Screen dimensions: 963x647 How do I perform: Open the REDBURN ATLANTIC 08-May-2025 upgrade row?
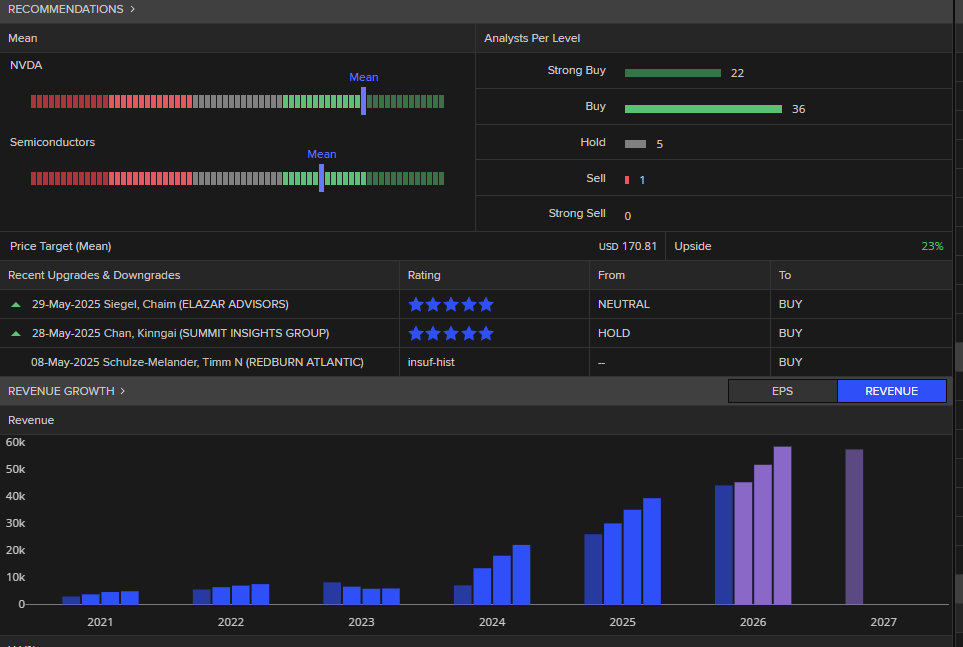coord(197,362)
